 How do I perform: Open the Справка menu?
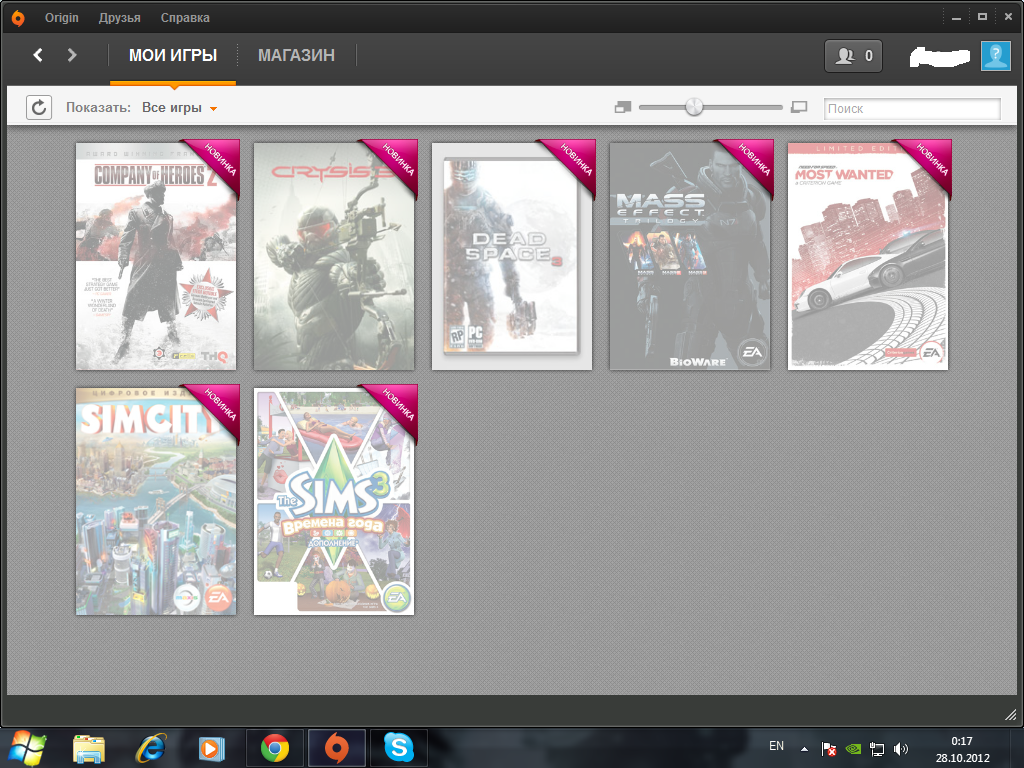tap(185, 18)
